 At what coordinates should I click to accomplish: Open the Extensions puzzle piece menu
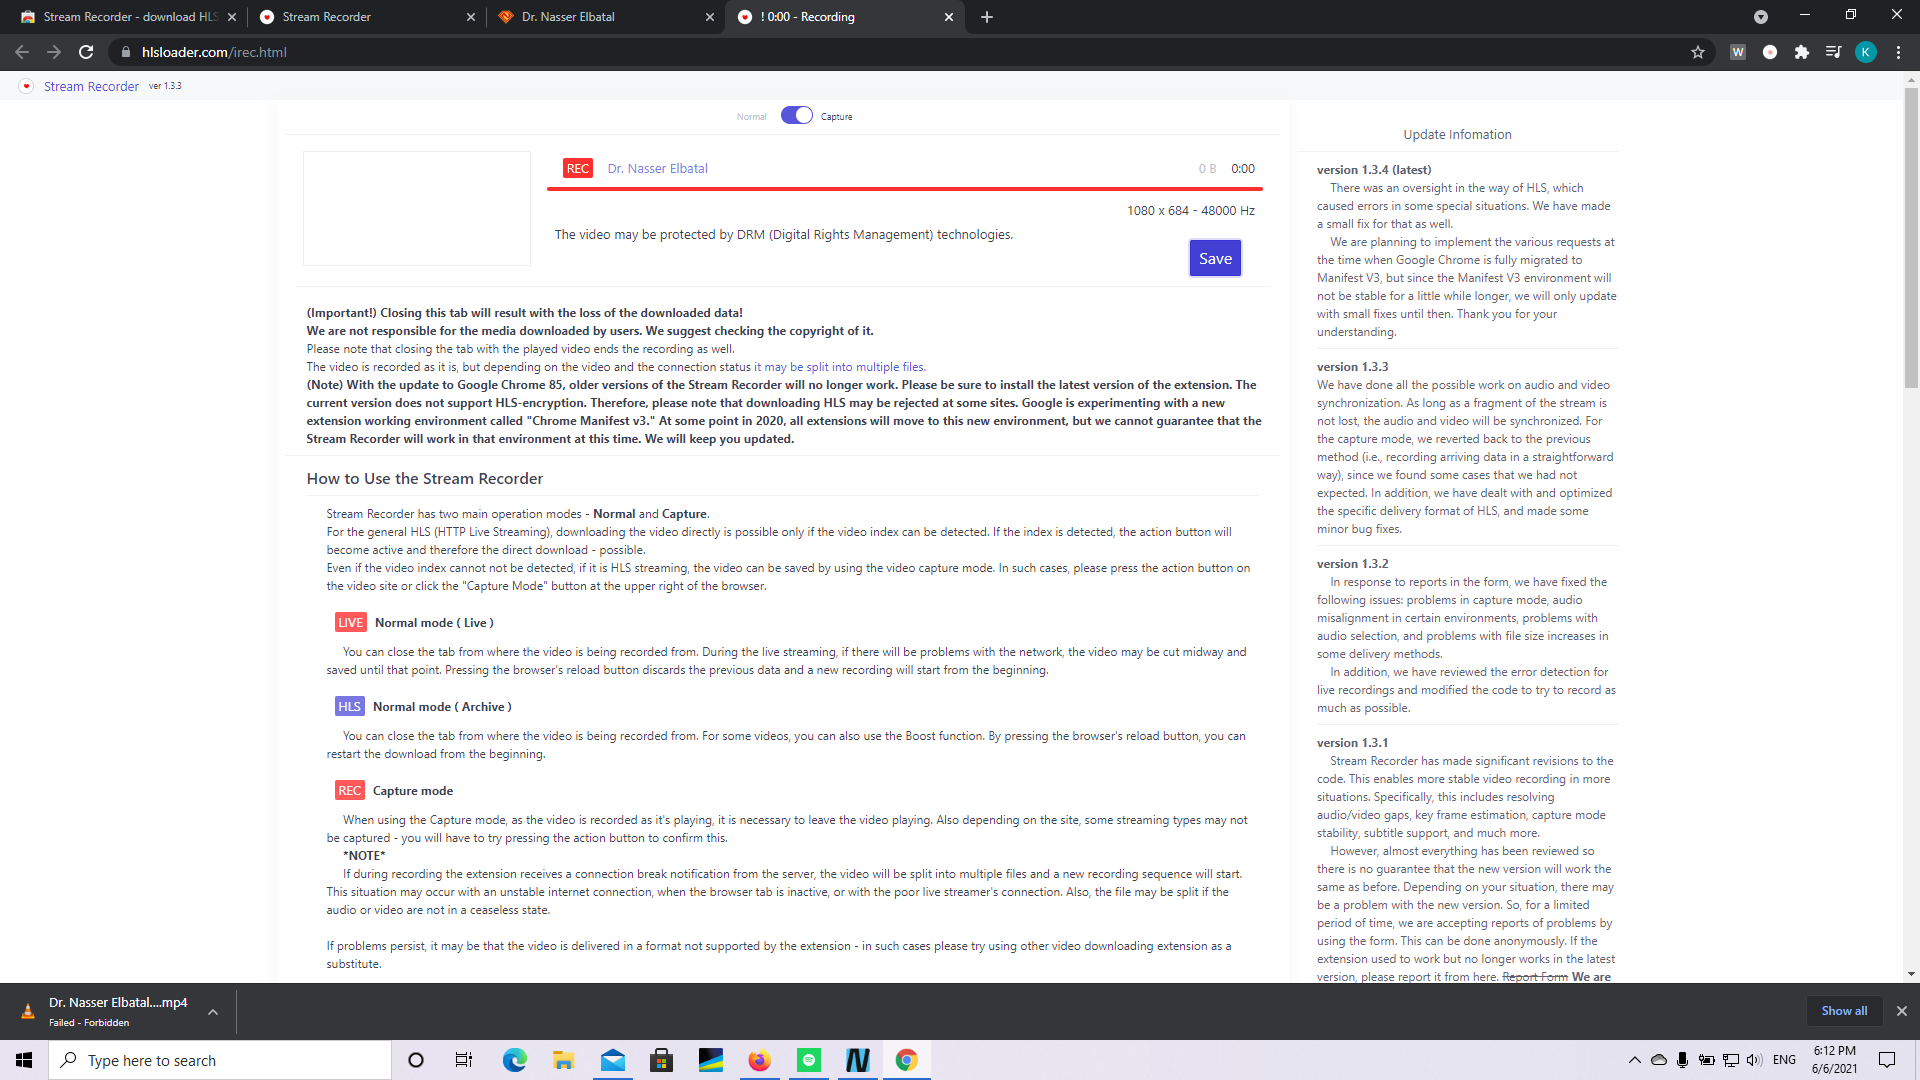click(1801, 52)
